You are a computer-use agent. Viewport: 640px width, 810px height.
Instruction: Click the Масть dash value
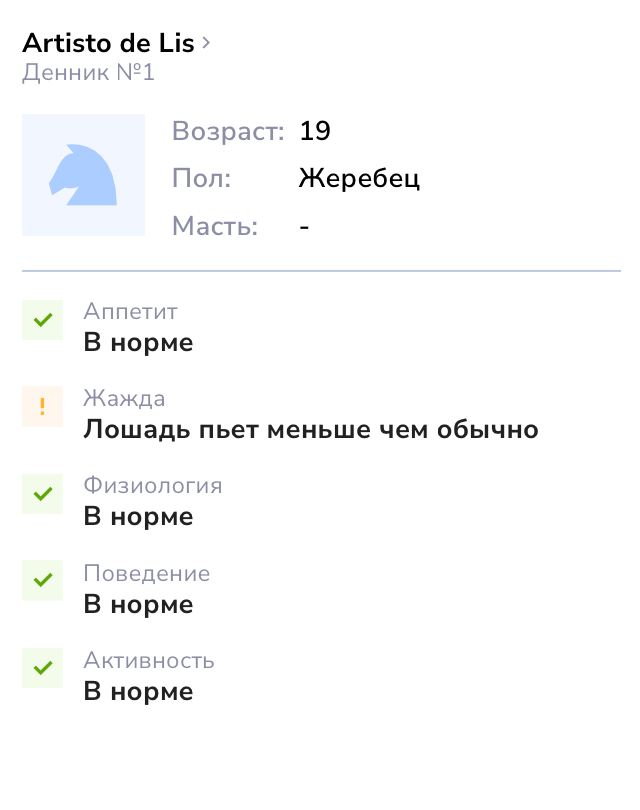(x=304, y=227)
